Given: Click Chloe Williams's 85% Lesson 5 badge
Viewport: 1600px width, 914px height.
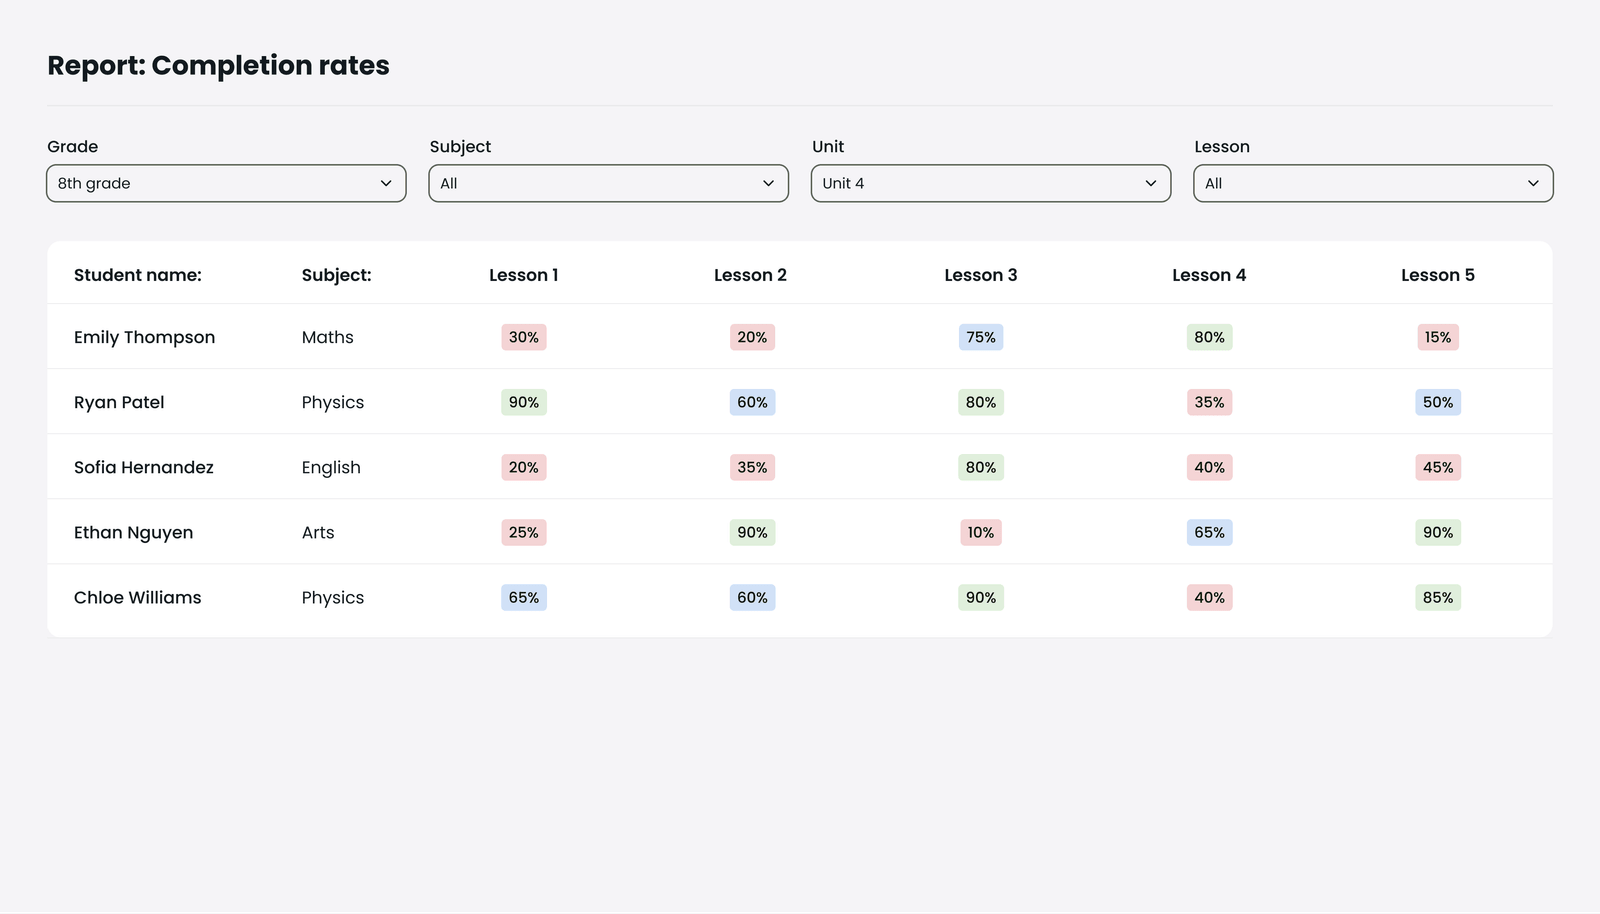Looking at the screenshot, I should tap(1437, 597).
